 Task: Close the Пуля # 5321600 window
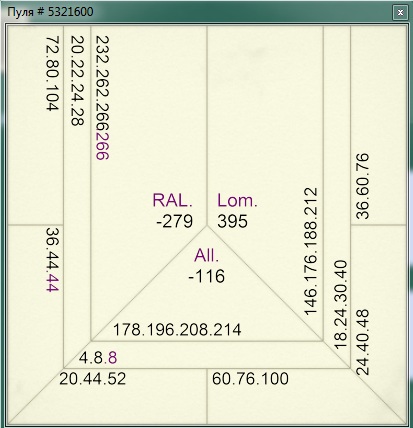coord(400,13)
